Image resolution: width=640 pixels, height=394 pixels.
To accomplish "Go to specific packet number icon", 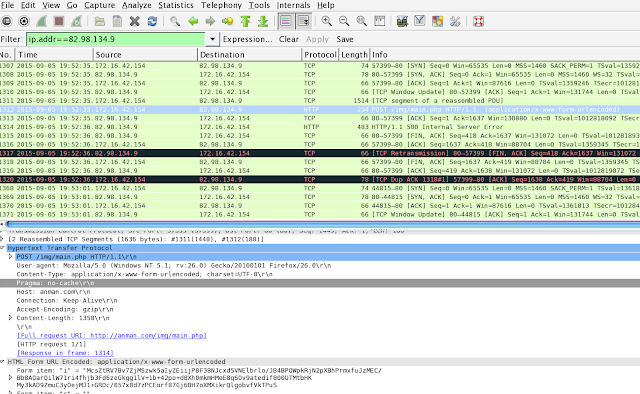I will pos(228,21).
